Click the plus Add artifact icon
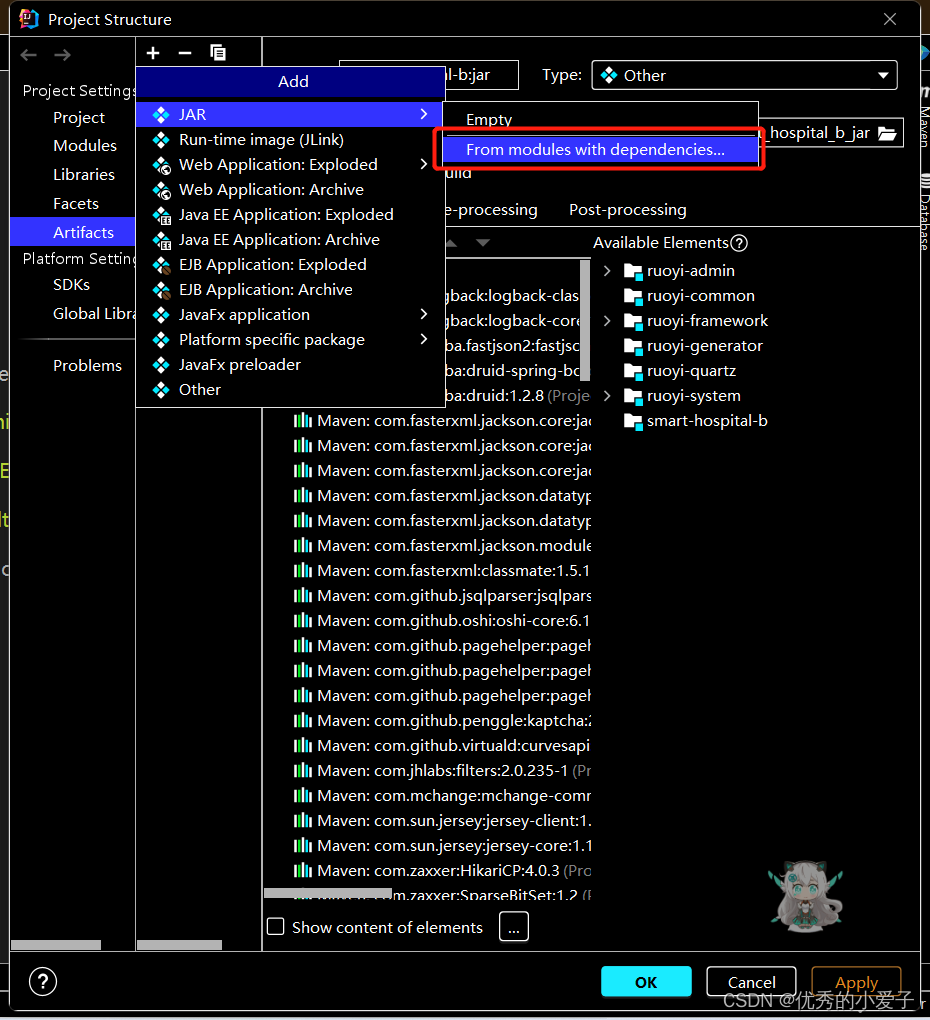This screenshot has height=1020, width=930. (x=153, y=53)
